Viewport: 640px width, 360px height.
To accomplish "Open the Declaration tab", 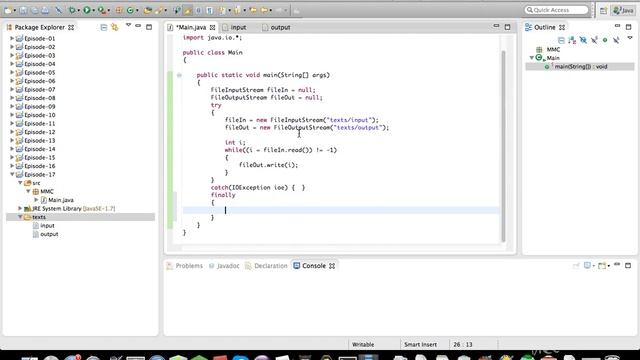I will [266, 266].
